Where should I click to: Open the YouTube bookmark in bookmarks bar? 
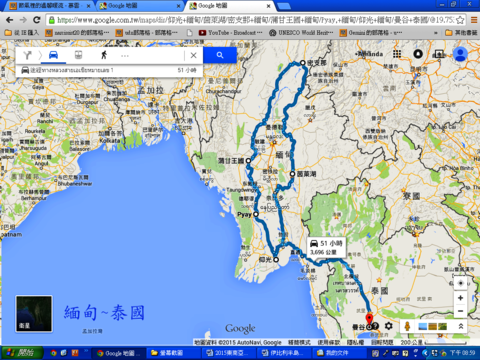230,33
